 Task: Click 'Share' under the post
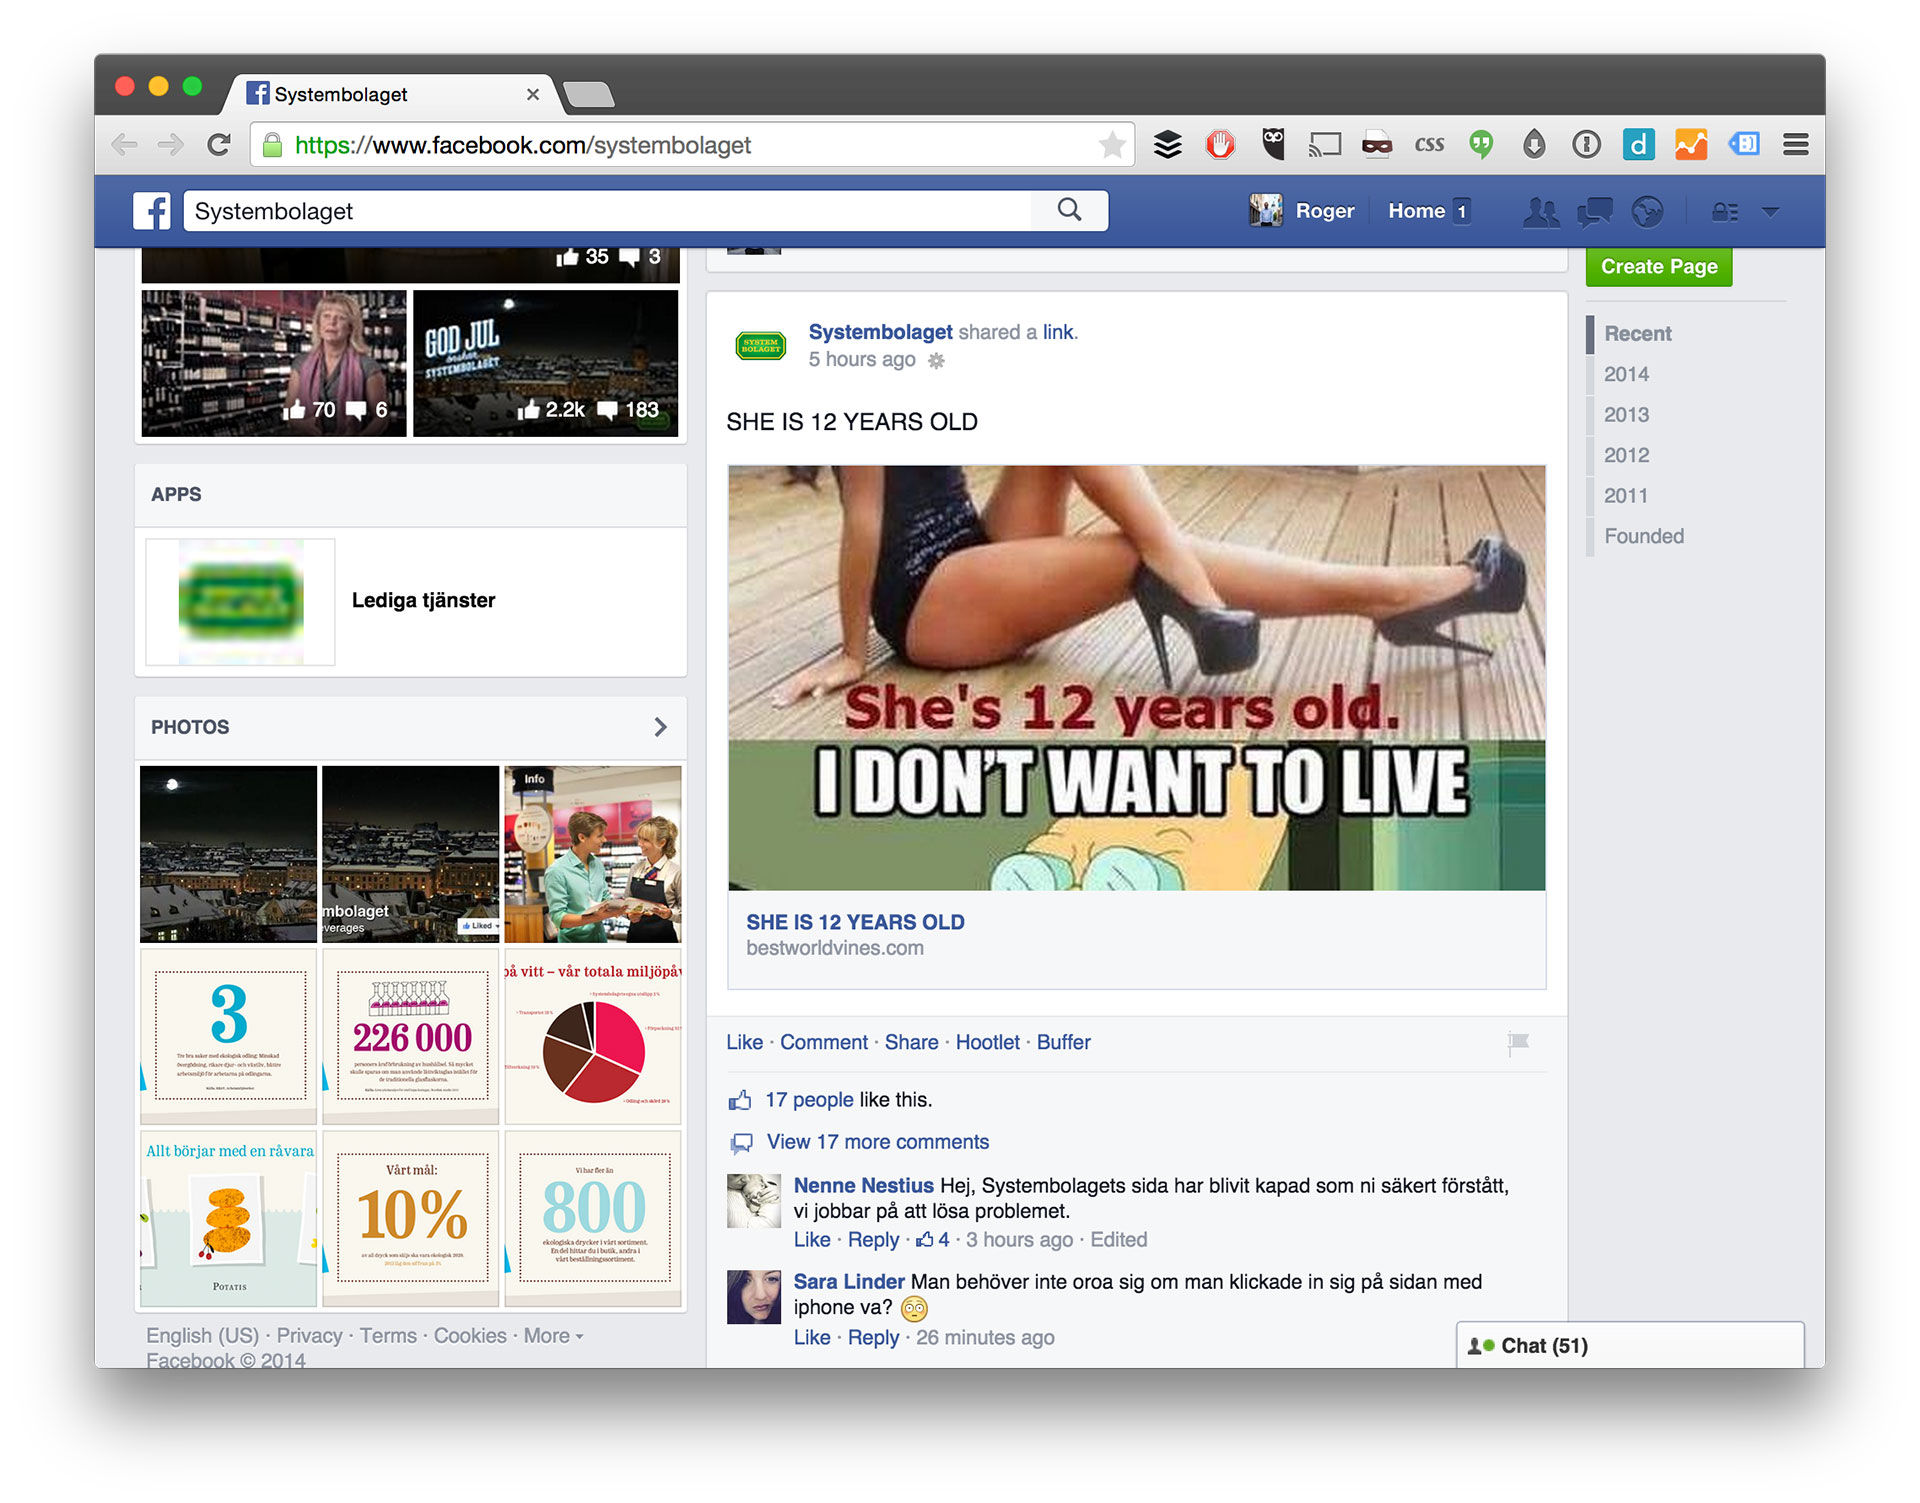911,1043
